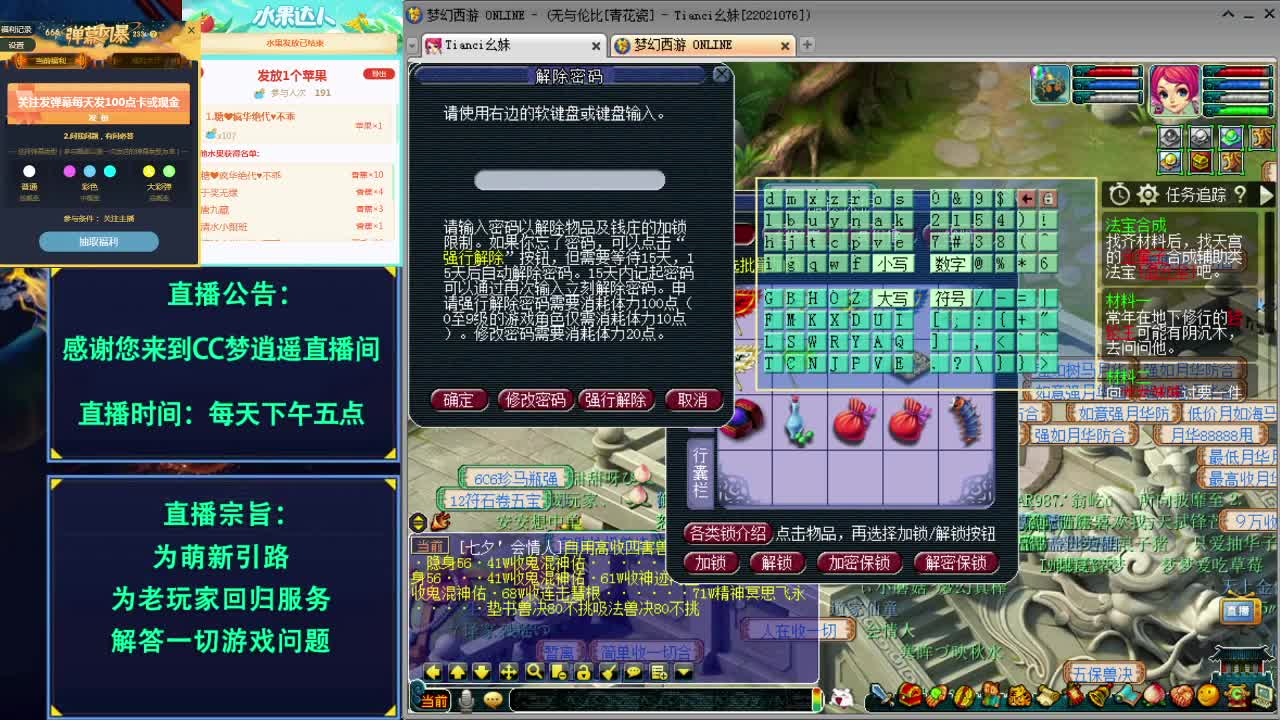Click the 当前 chat channel button
The image size is (1280, 720).
(433, 702)
